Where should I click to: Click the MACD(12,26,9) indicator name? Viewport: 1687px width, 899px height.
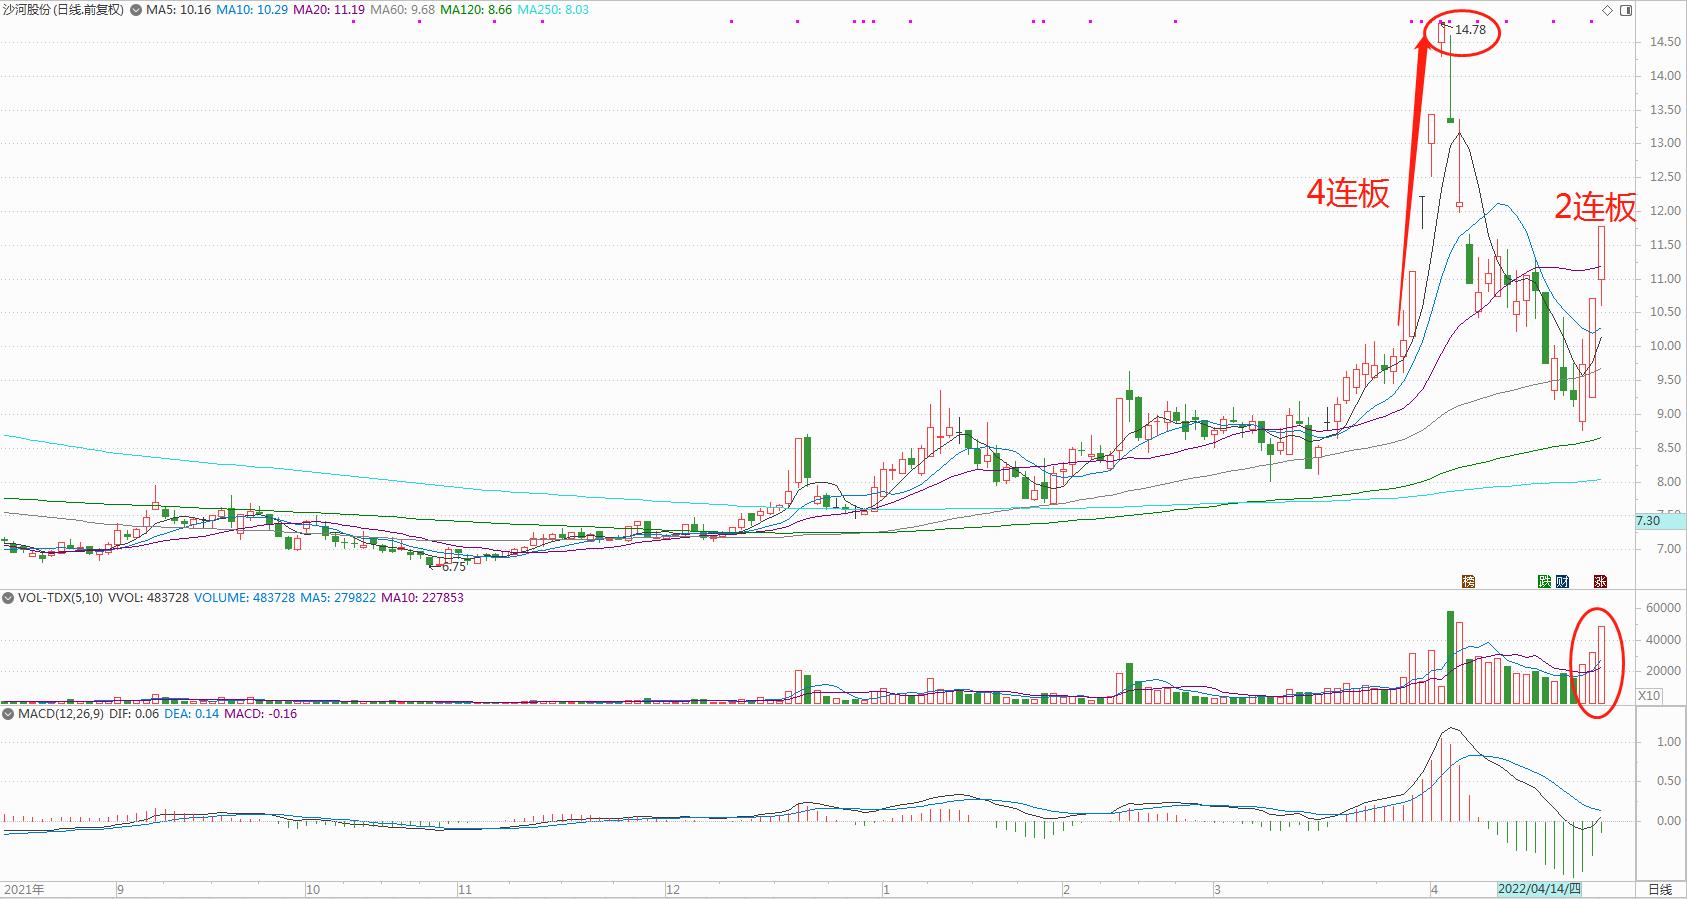(60, 714)
